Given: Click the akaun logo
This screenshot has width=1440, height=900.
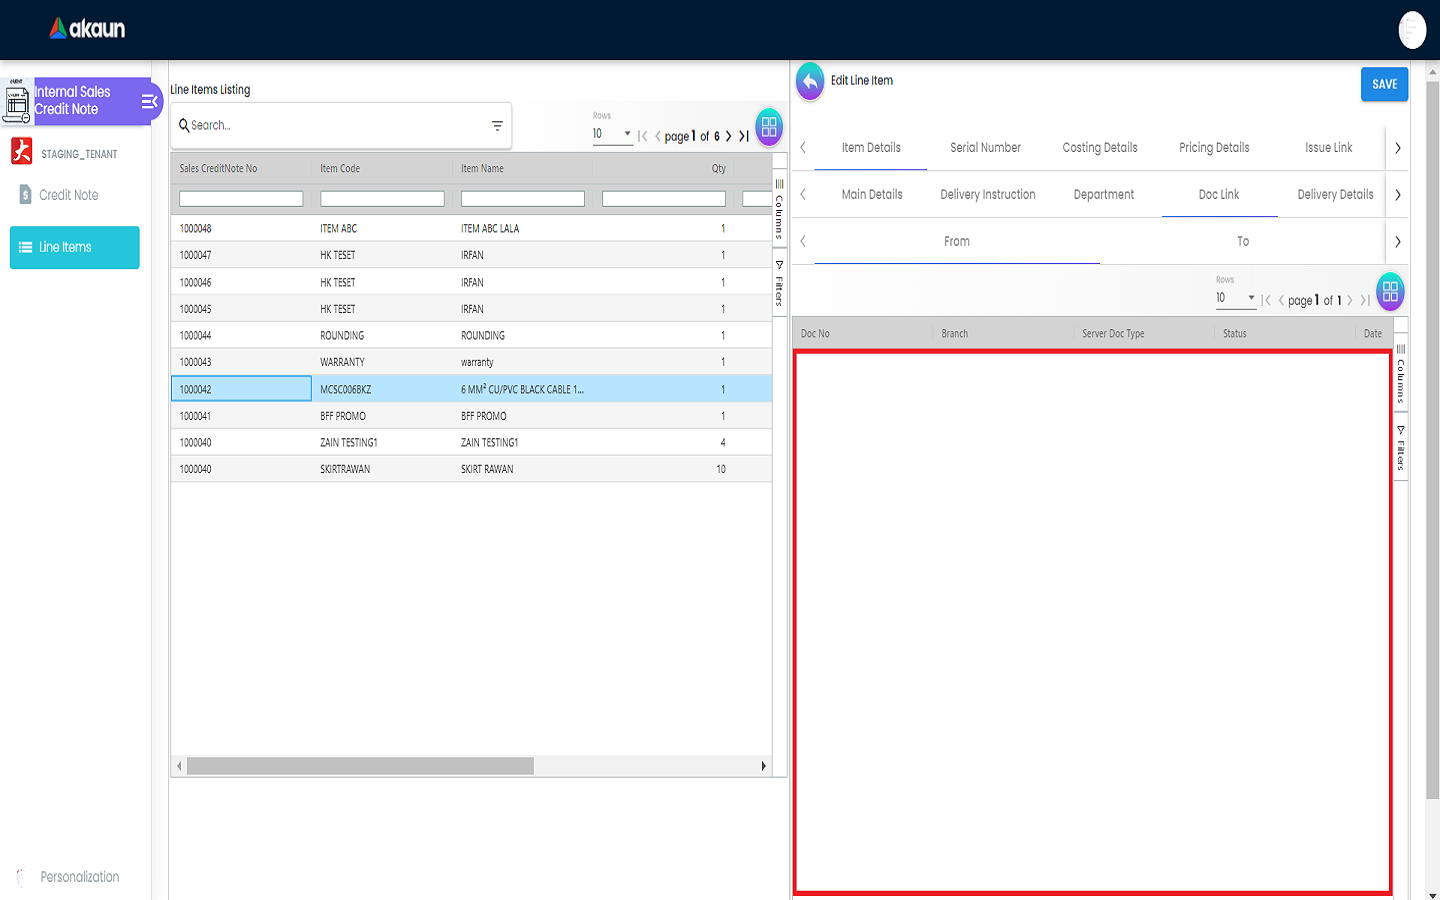Looking at the screenshot, I should pyautogui.click(x=88, y=29).
